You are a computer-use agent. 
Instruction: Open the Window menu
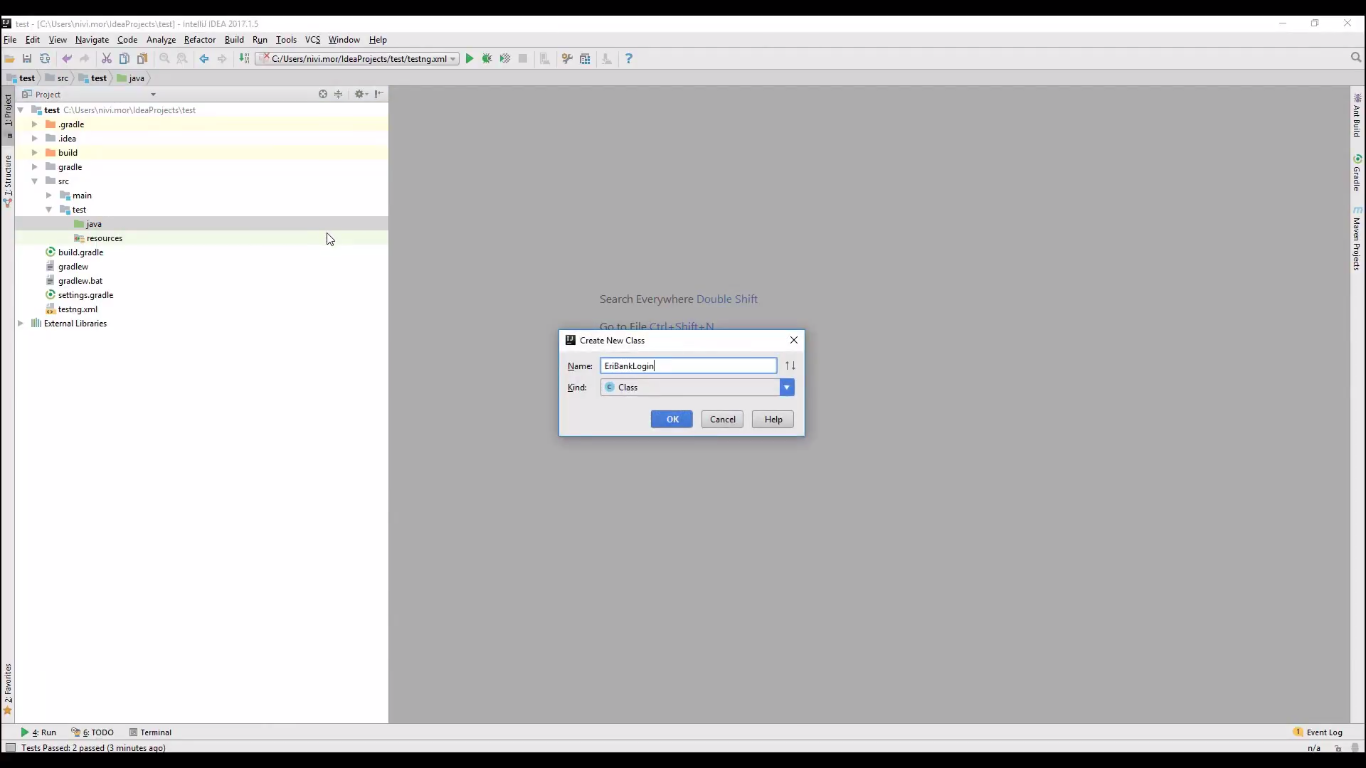pos(344,40)
